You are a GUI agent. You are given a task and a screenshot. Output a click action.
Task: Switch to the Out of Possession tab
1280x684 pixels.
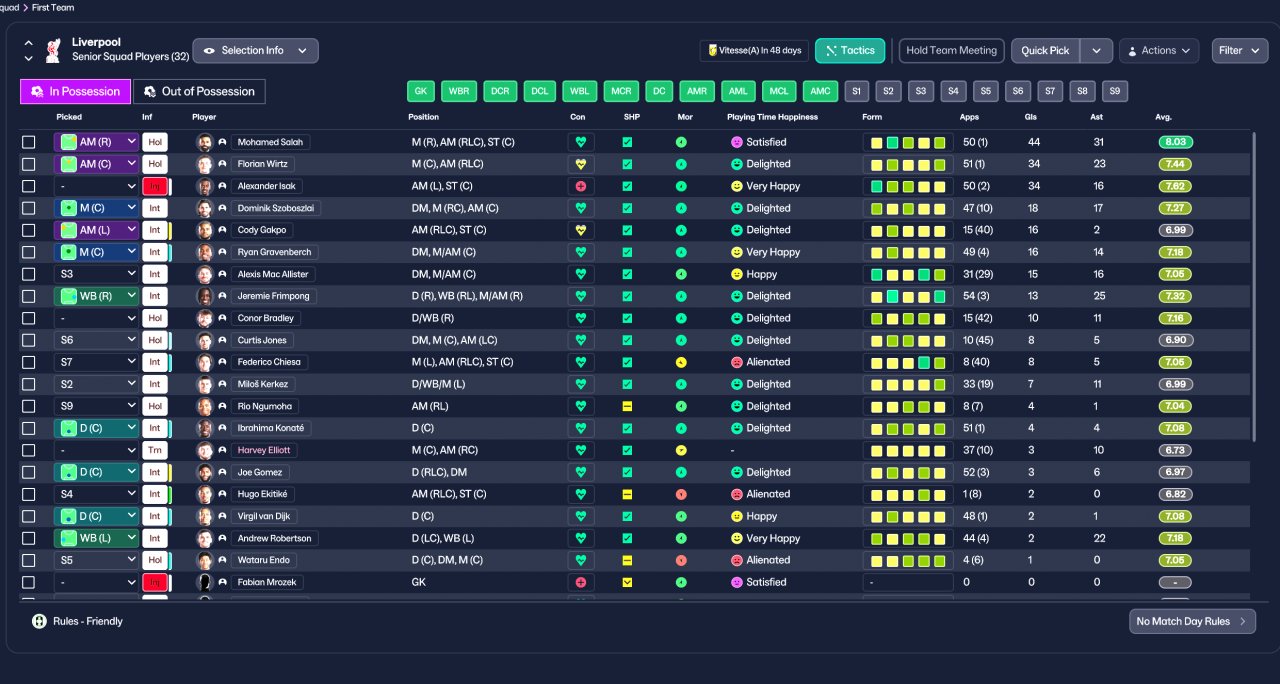199,91
